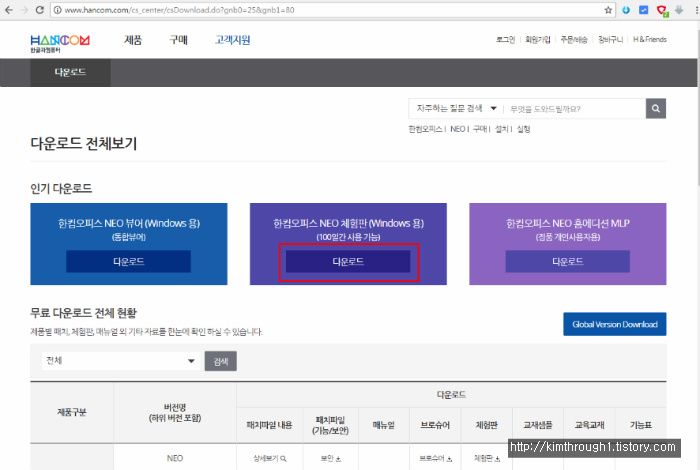Bookmark this page with the star icon
The image size is (700, 470).
tap(608, 10)
